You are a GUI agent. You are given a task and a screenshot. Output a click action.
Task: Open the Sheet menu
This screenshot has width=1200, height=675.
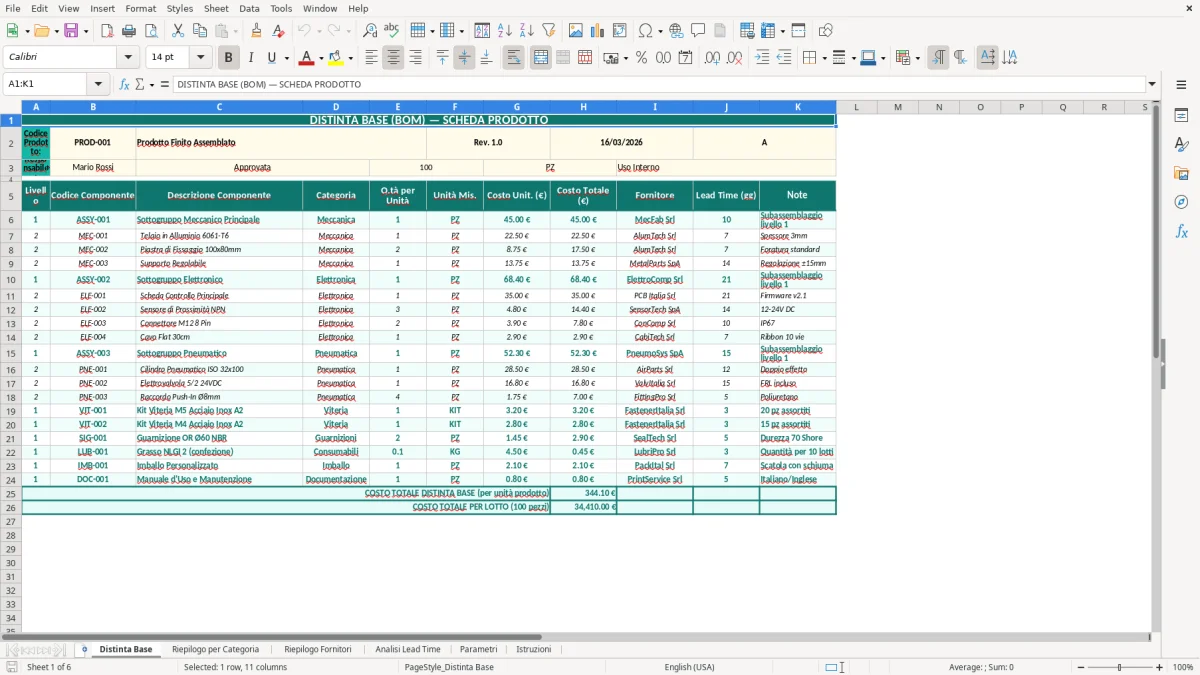(x=216, y=8)
